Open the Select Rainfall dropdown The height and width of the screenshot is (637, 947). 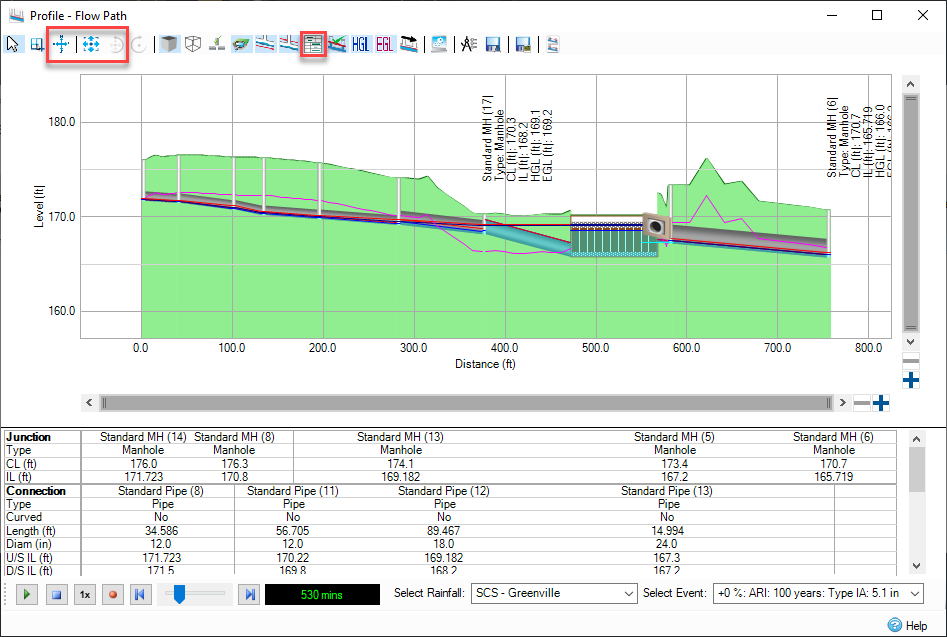[x=554, y=594]
